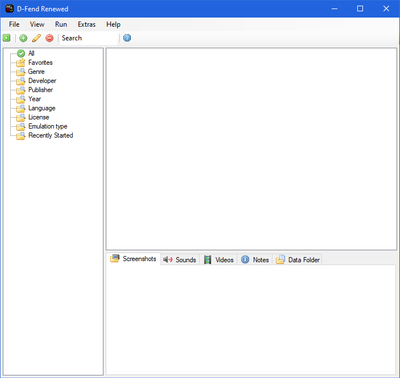The image size is (400, 378).
Task: Click the folder icon beside Emulation type
Action: pyautogui.click(x=21, y=126)
